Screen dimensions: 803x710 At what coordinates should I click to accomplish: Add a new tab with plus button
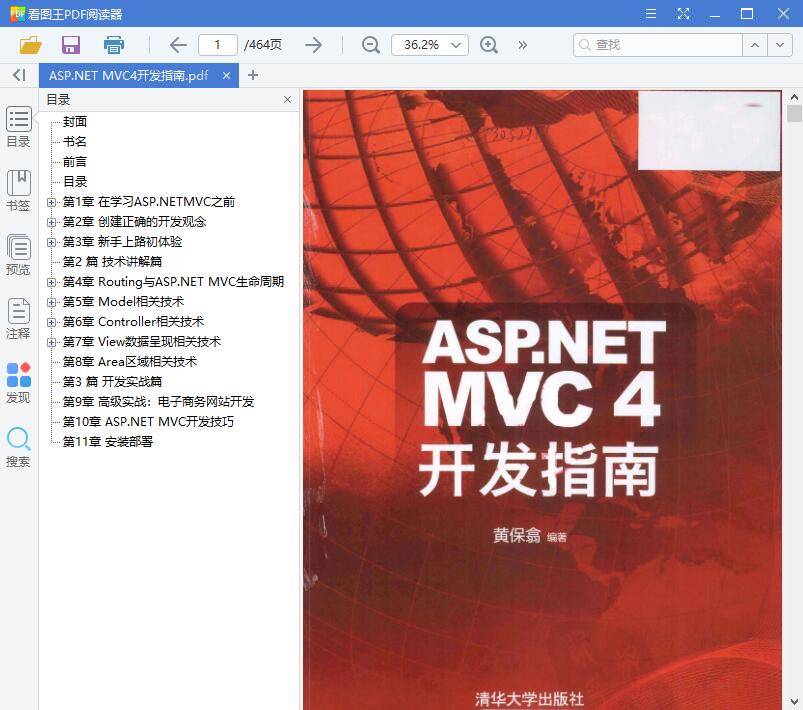pyautogui.click(x=252, y=75)
